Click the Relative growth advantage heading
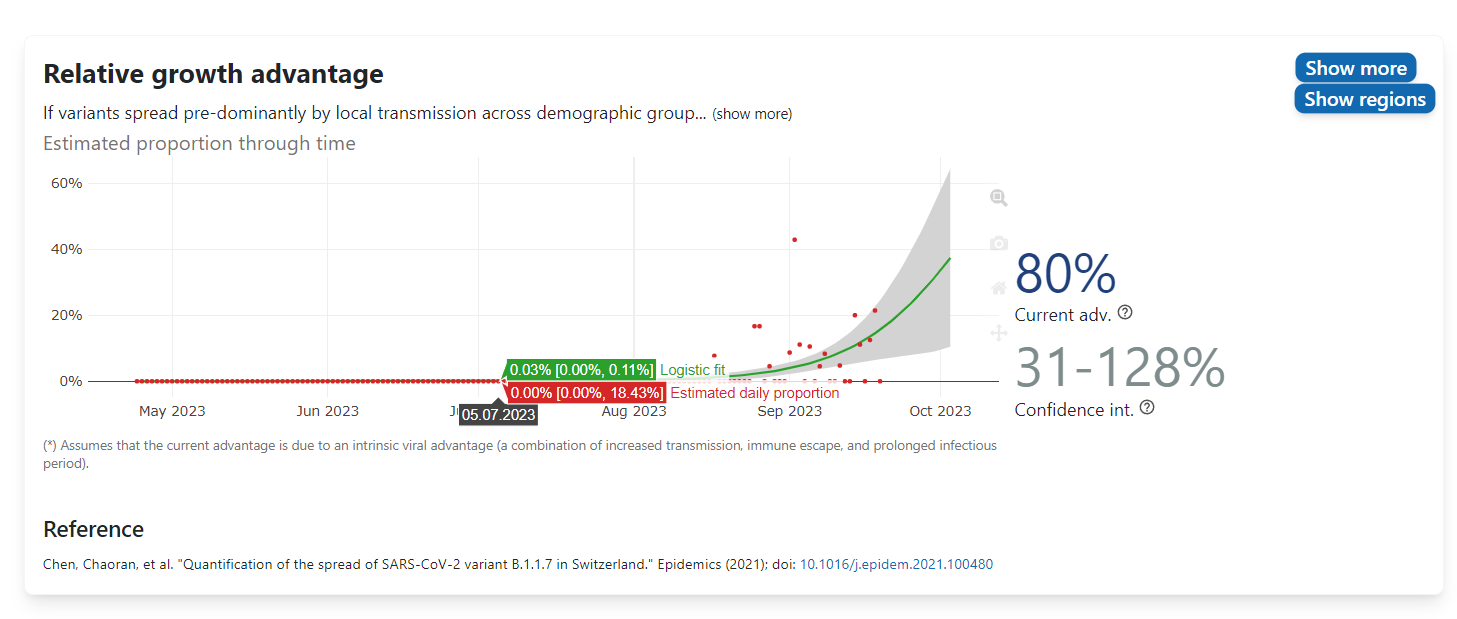Image resolution: width=1457 pixels, height=619 pixels. 213,74
